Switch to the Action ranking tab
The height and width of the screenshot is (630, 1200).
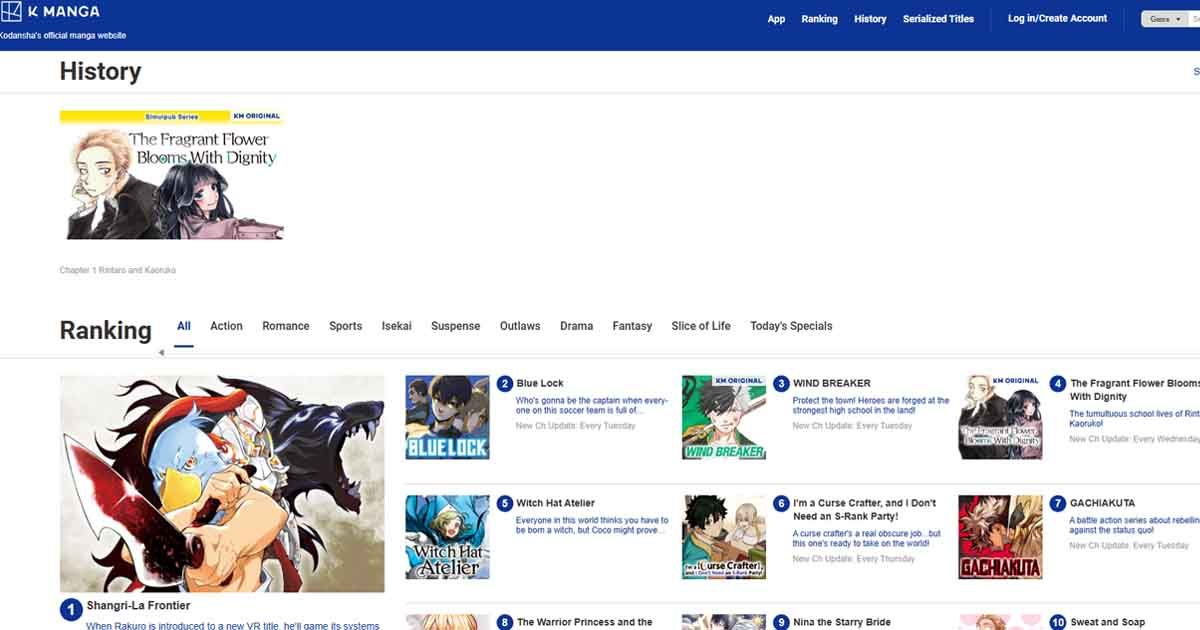[226, 326]
